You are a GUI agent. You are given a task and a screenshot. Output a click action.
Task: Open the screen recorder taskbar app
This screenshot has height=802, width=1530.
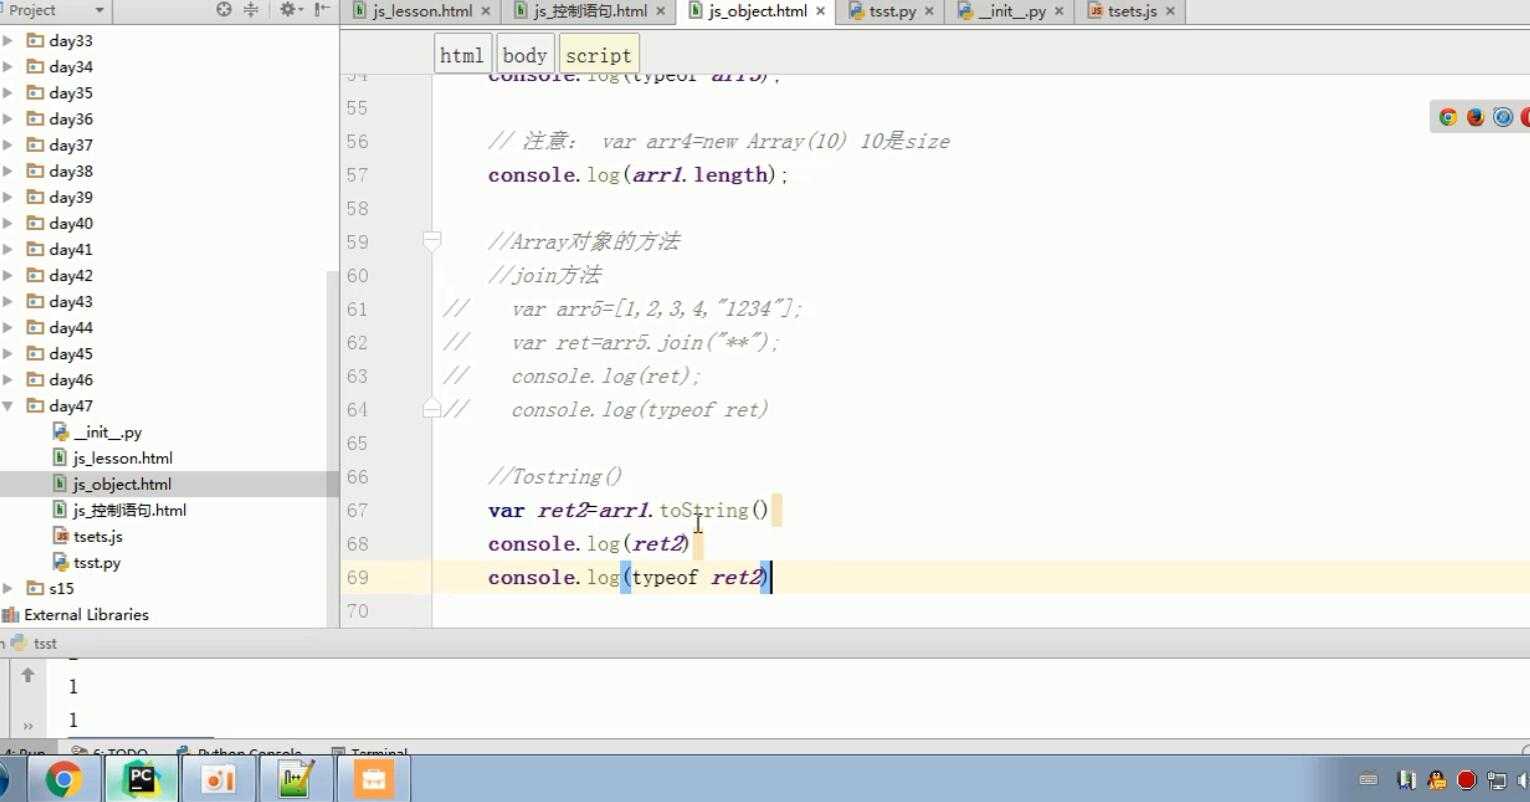point(218,779)
